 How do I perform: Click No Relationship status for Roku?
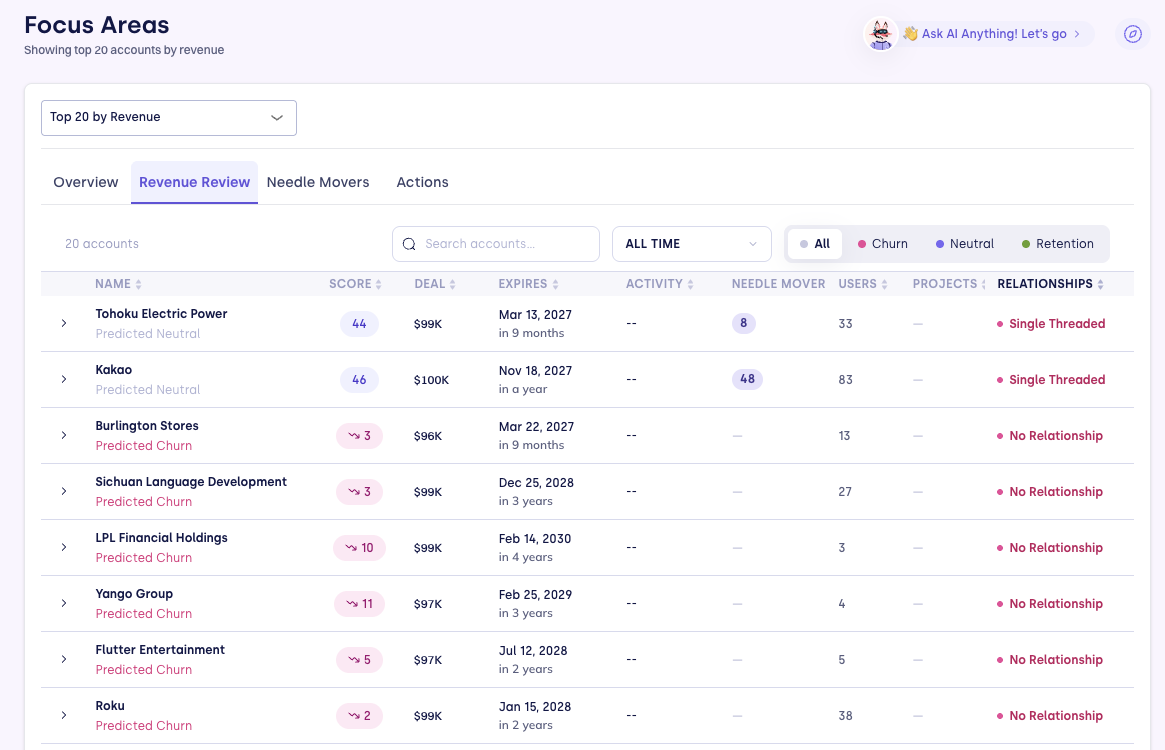coord(1050,716)
